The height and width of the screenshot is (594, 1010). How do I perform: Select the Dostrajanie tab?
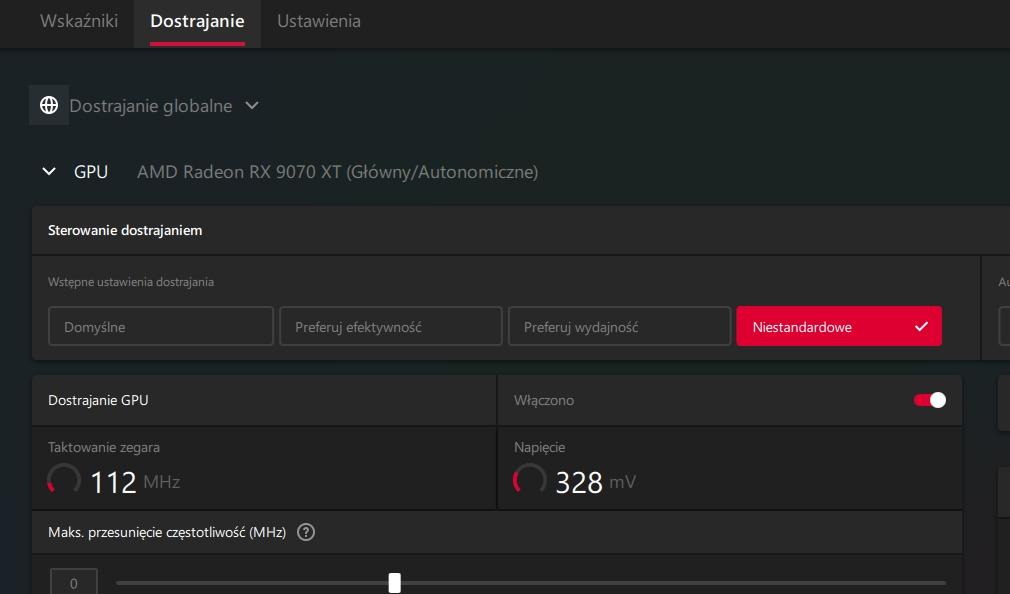[x=197, y=21]
